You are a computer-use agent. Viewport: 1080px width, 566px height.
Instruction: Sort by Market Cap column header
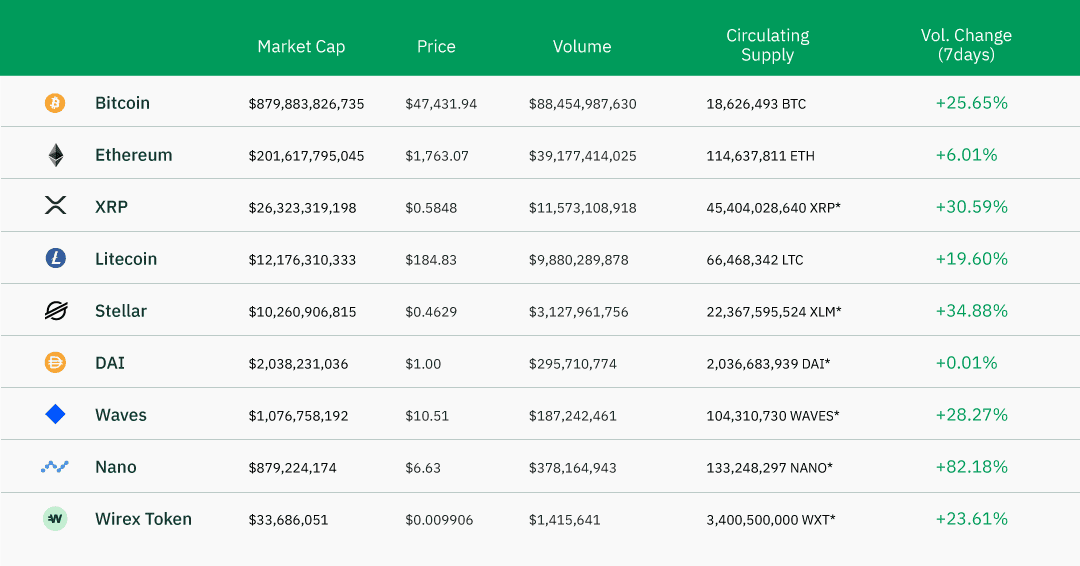click(301, 46)
